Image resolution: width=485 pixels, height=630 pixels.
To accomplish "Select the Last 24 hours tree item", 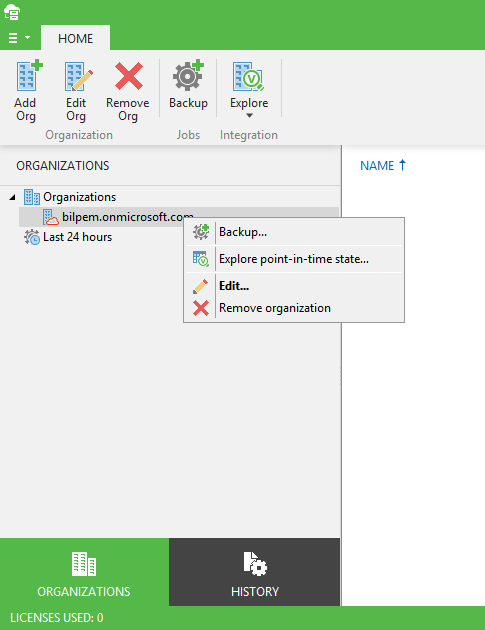I will coord(77,237).
